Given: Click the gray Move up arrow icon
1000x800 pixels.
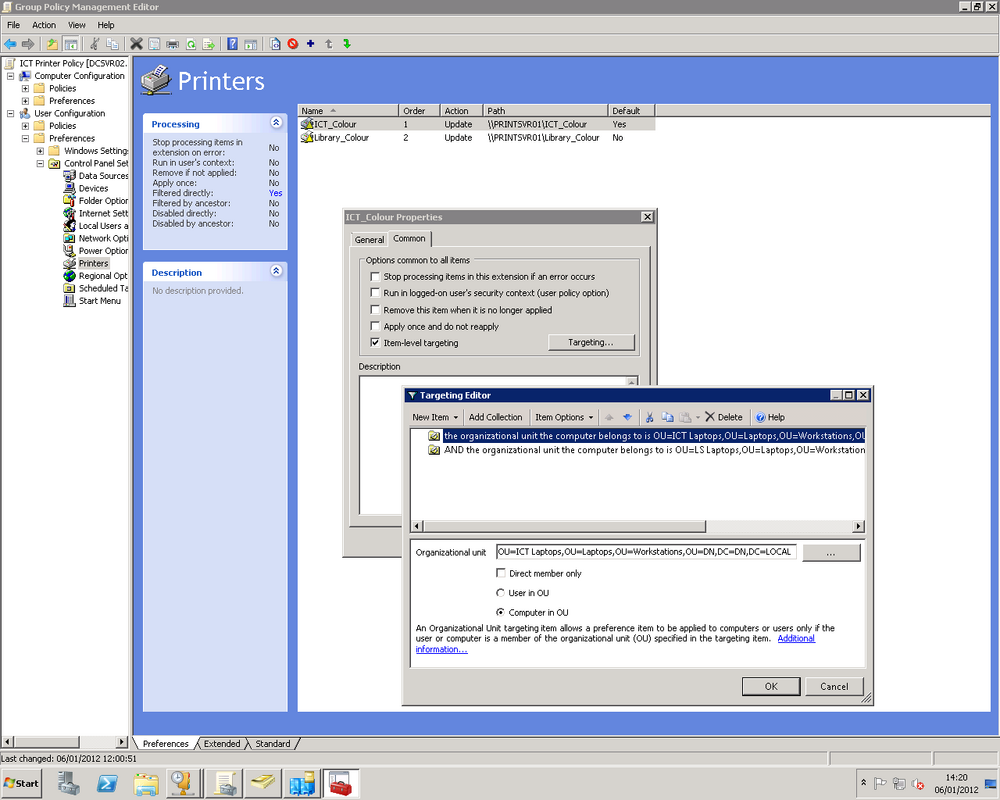Looking at the screenshot, I should coord(328,44).
